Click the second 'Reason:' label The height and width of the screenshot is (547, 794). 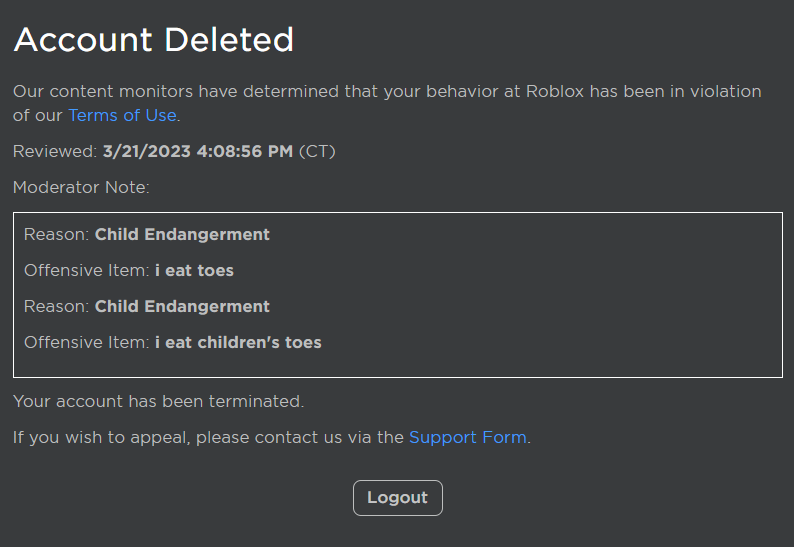(x=57, y=306)
